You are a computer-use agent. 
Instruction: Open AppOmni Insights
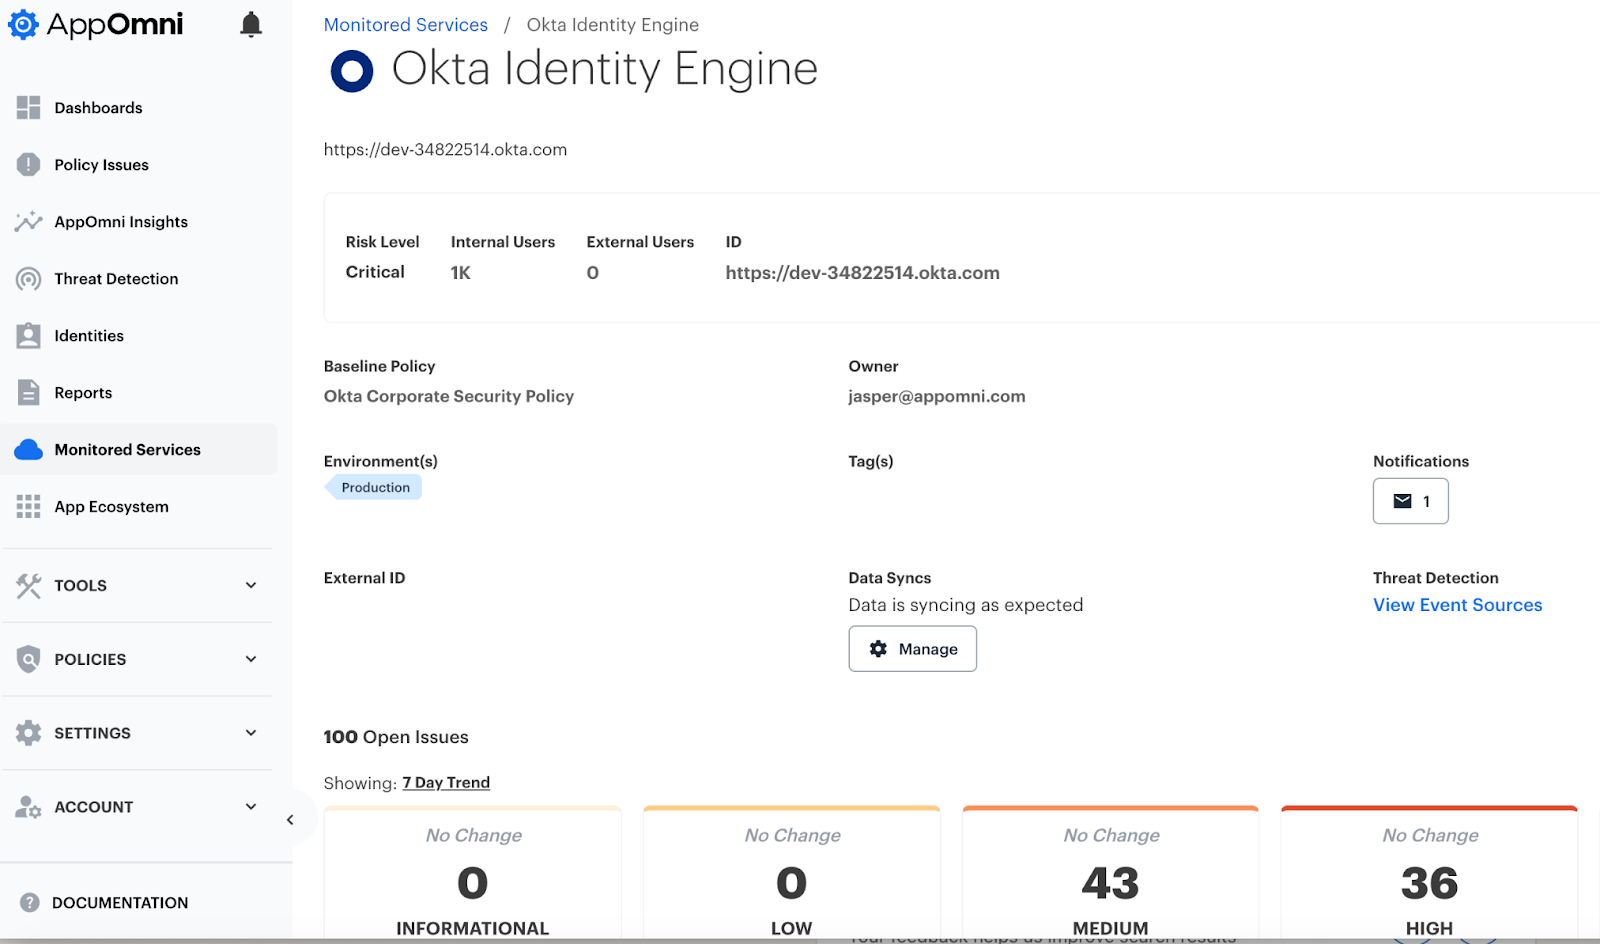point(120,221)
